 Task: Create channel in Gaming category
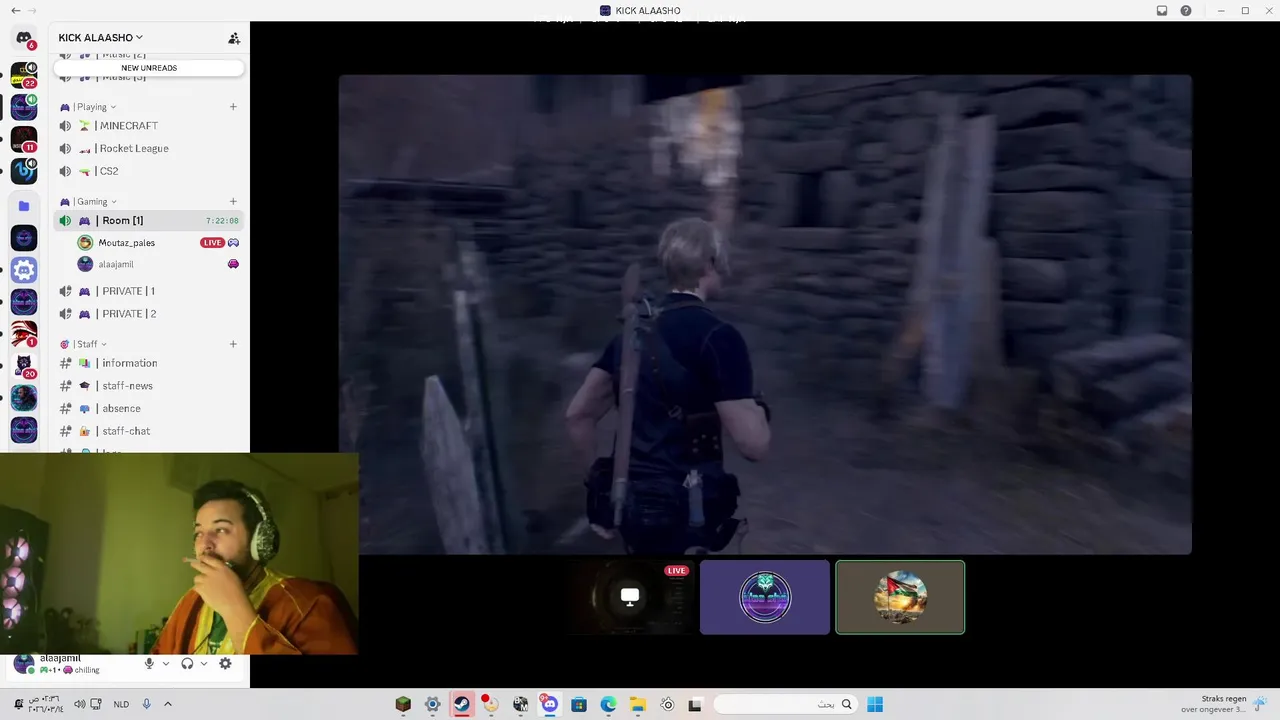pyautogui.click(x=233, y=202)
